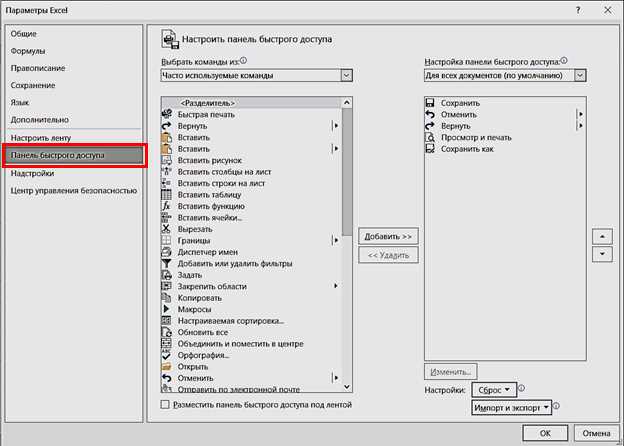The width and height of the screenshot is (624, 446).
Task: Click the Вернуть redo icon in commands list
Action: pyautogui.click(x=166, y=126)
